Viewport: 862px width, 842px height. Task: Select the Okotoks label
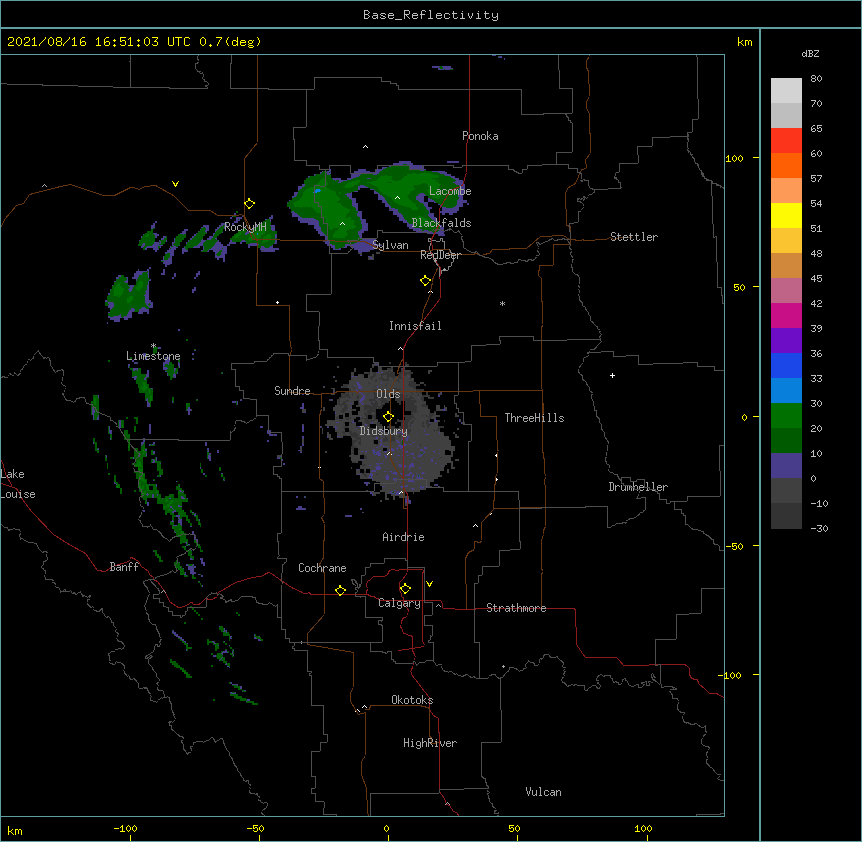pyautogui.click(x=412, y=700)
